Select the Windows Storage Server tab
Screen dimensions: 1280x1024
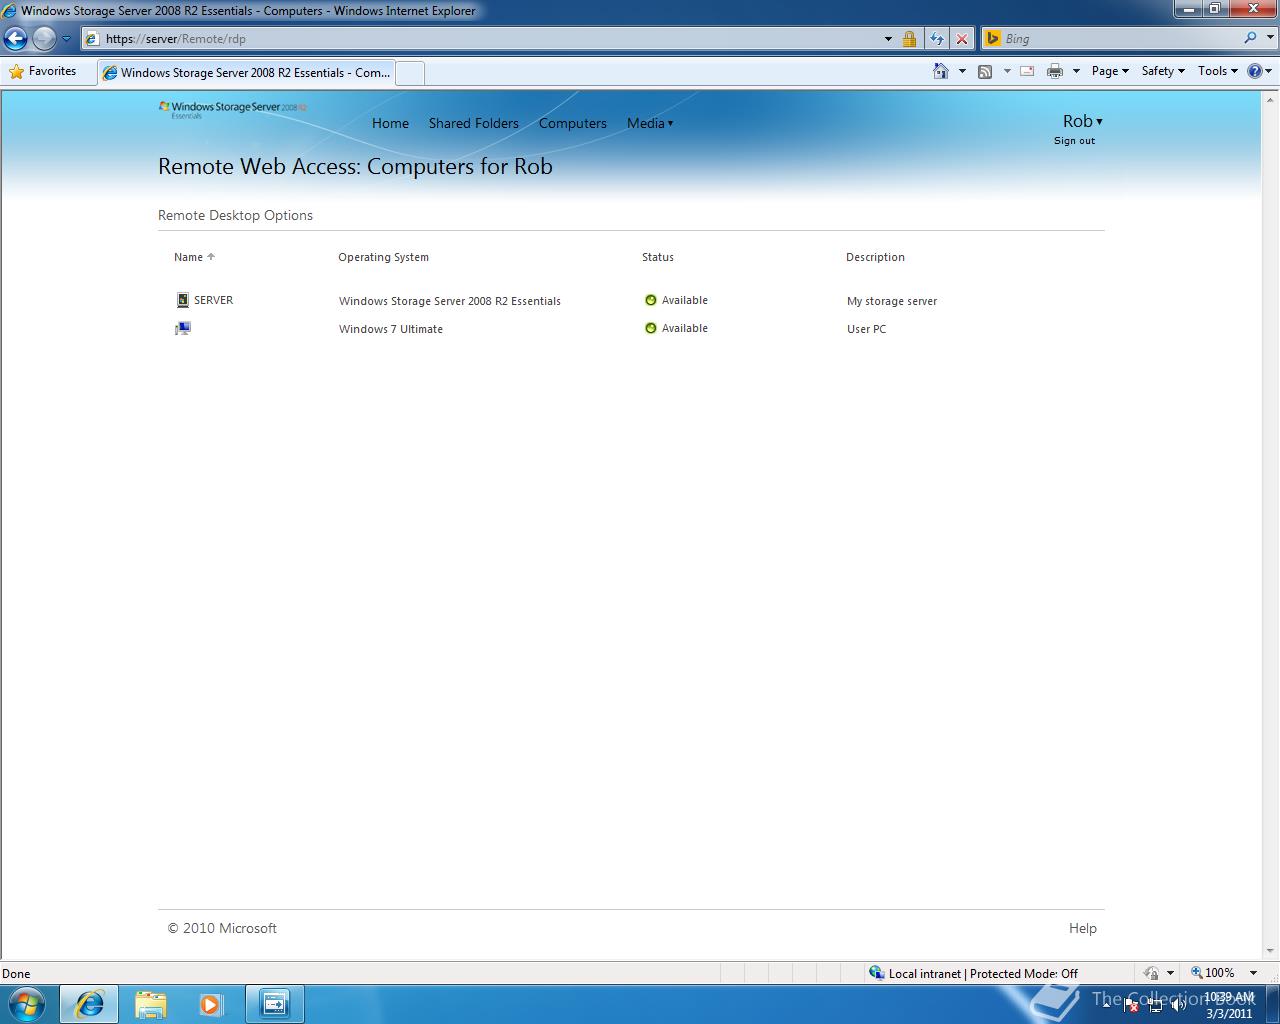[x=246, y=72]
